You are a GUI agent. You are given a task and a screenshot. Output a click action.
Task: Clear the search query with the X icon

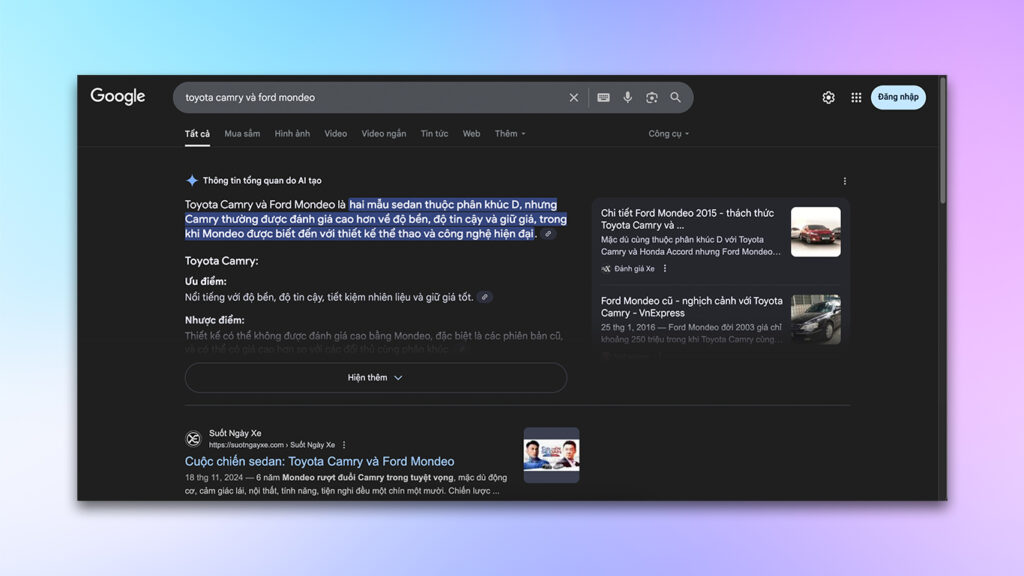pos(573,97)
